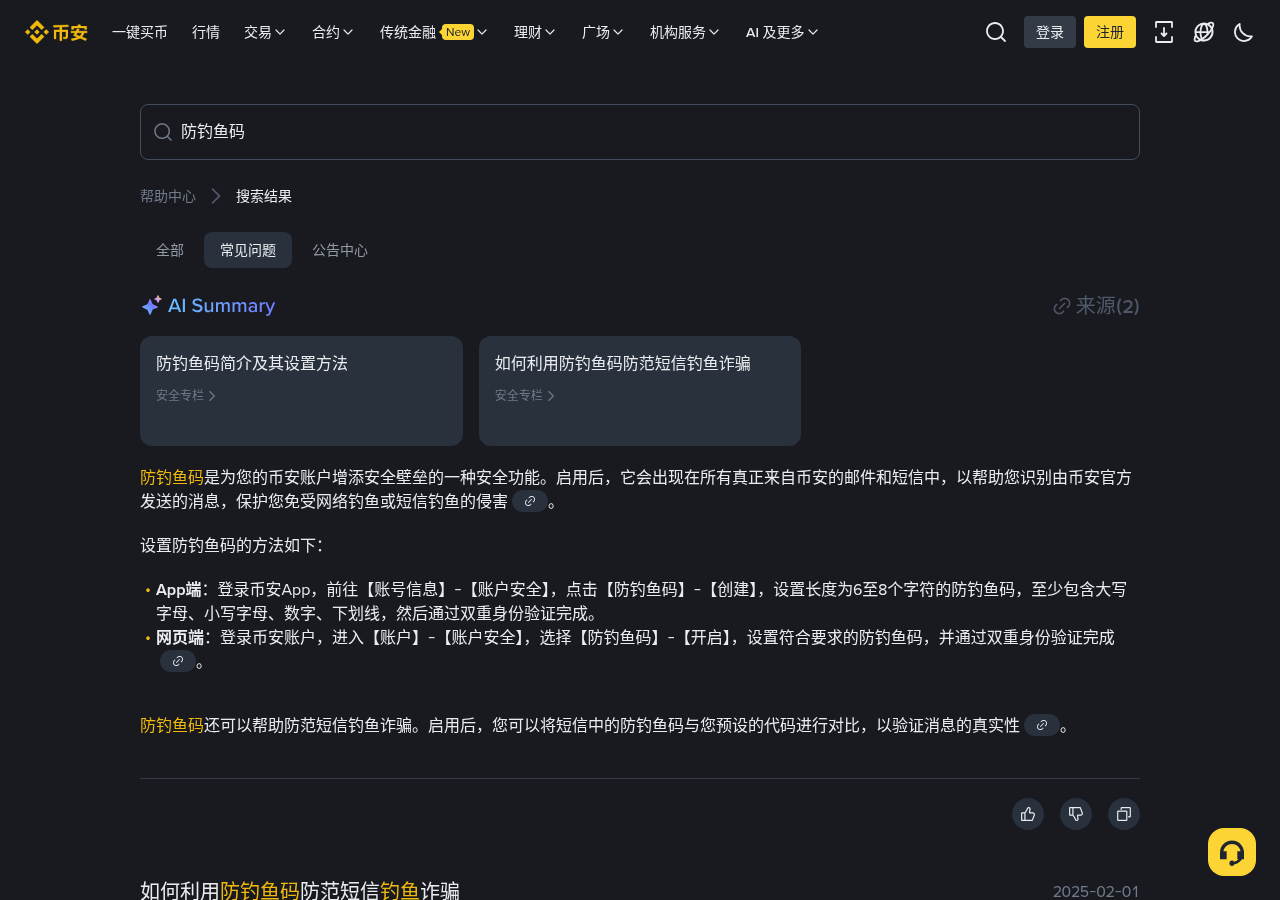Select the 常见问题 tab
The width and height of the screenshot is (1280, 900).
[248, 250]
